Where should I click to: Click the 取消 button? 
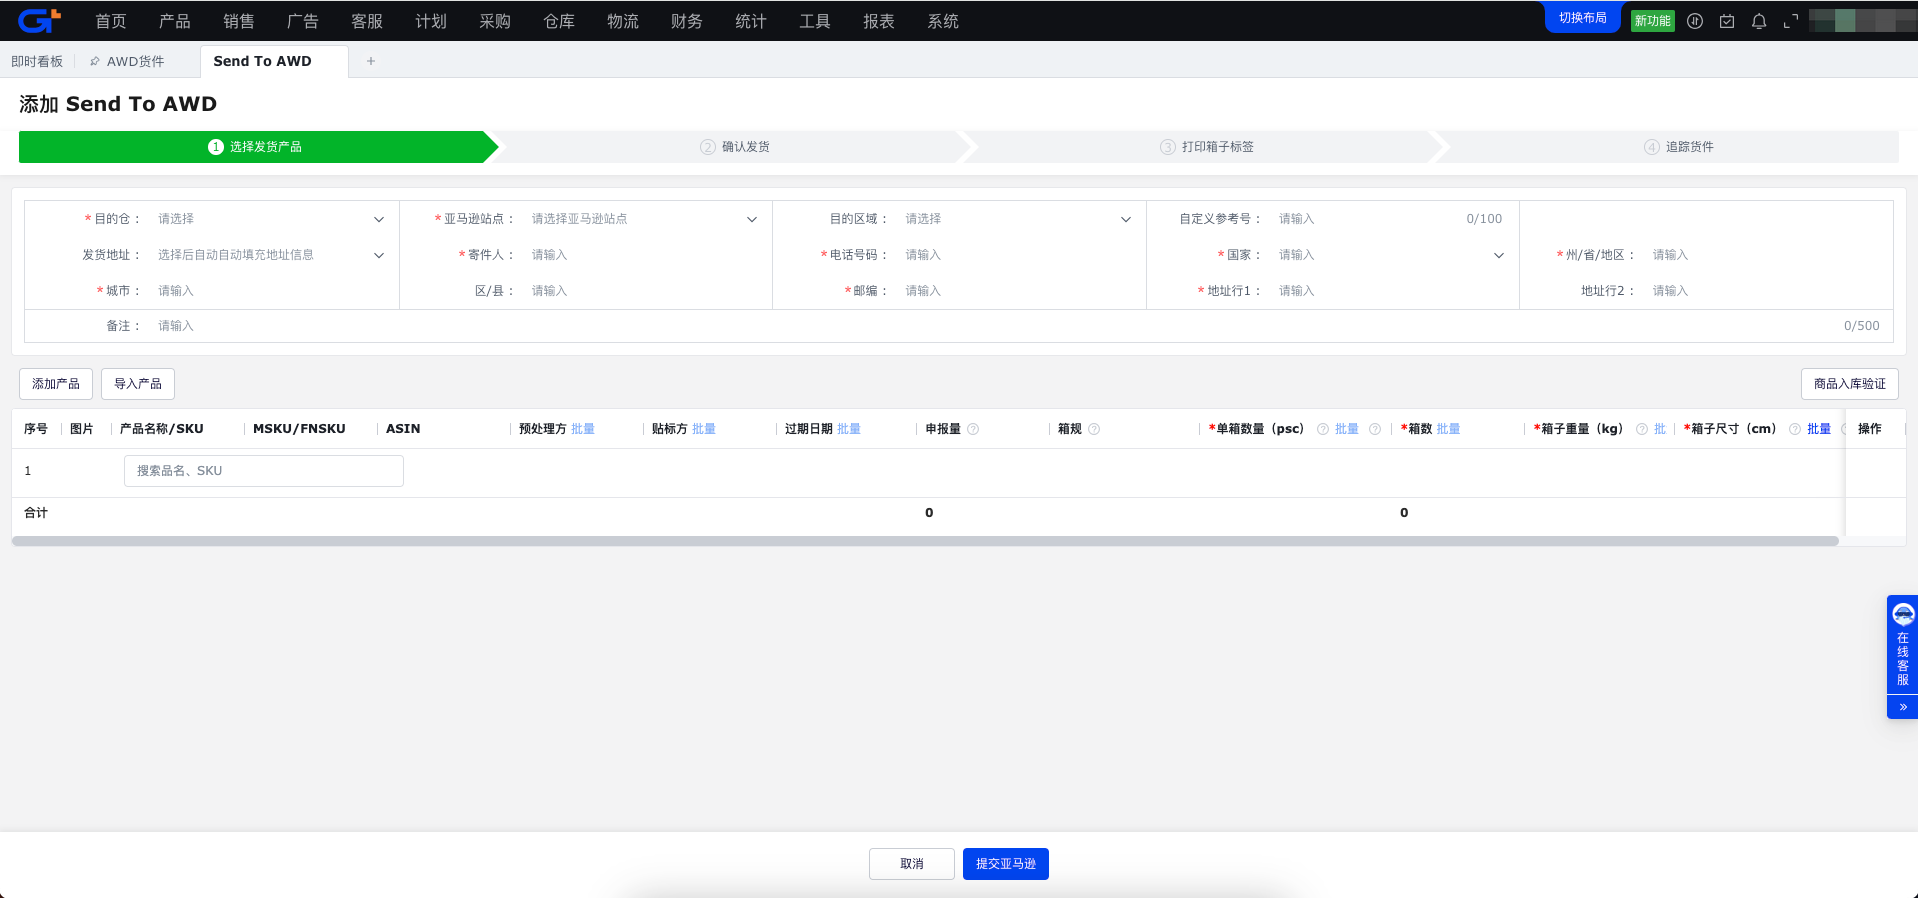click(912, 864)
